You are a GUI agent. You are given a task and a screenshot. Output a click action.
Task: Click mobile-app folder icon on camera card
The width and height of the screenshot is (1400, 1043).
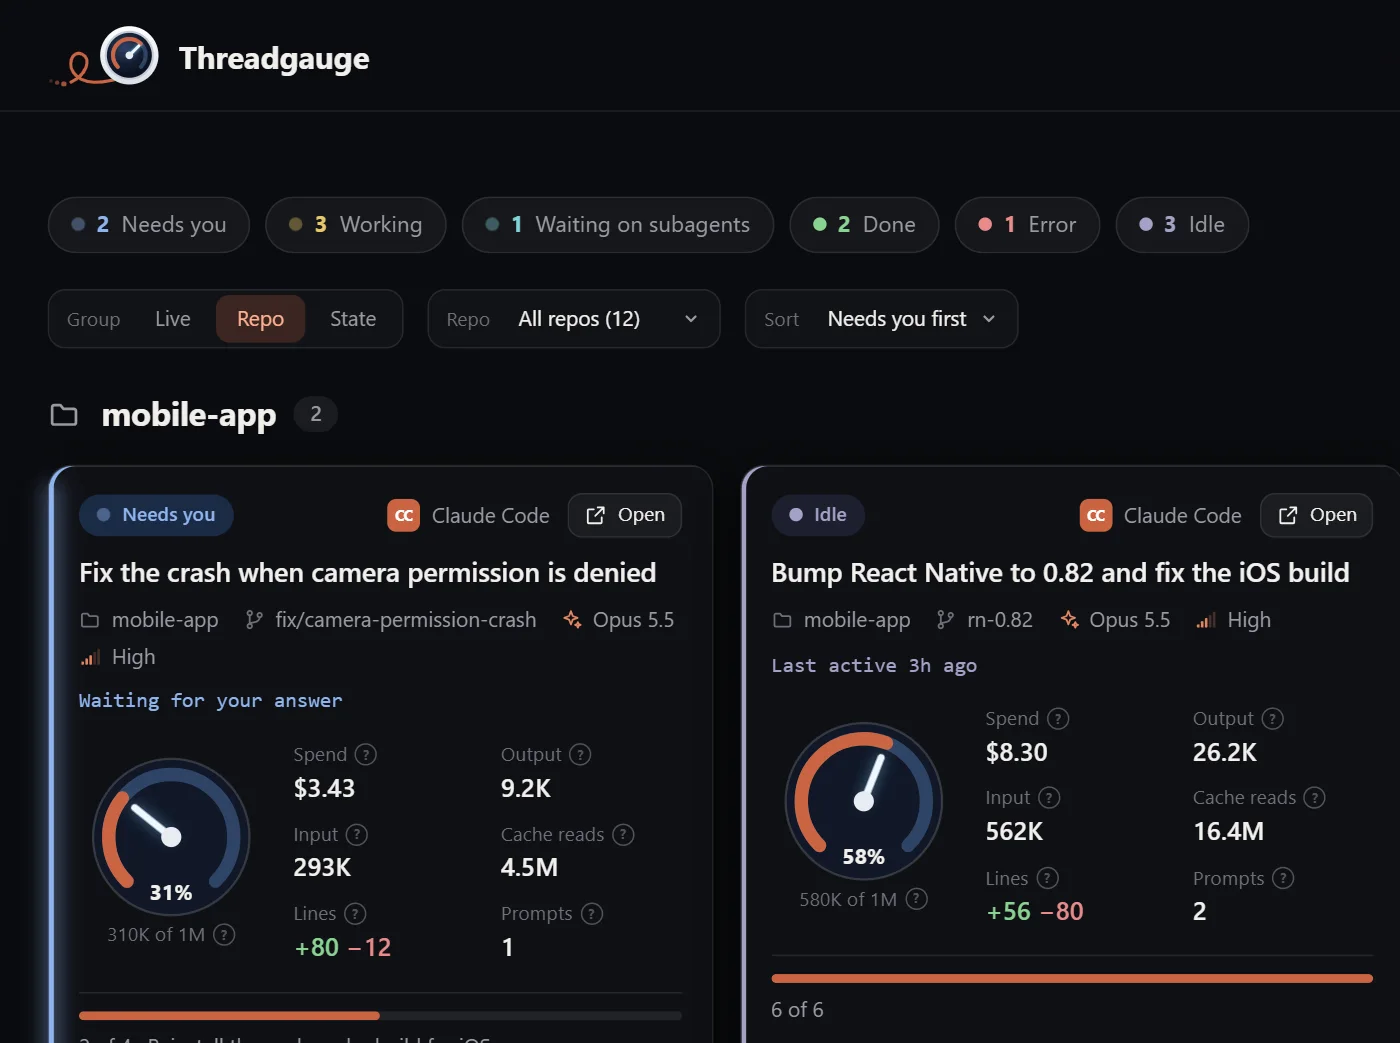pos(90,620)
